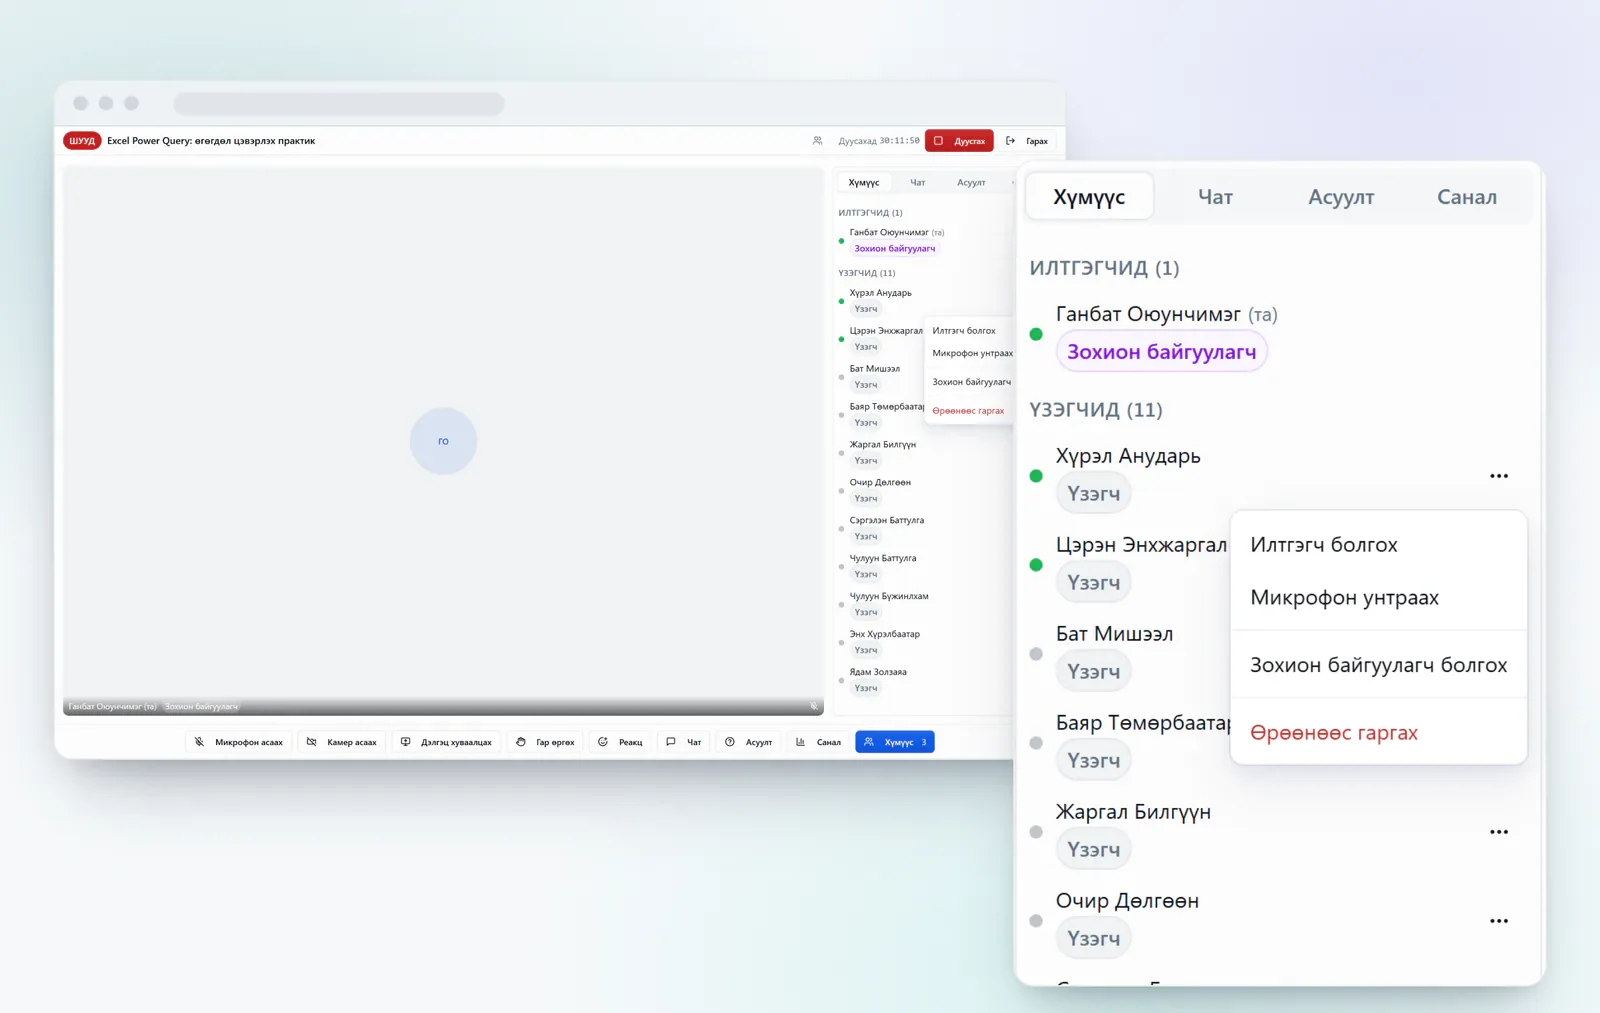
Task: Choose Зохион байгуулагч болгох in enlarged menu
Action: coord(1378,665)
